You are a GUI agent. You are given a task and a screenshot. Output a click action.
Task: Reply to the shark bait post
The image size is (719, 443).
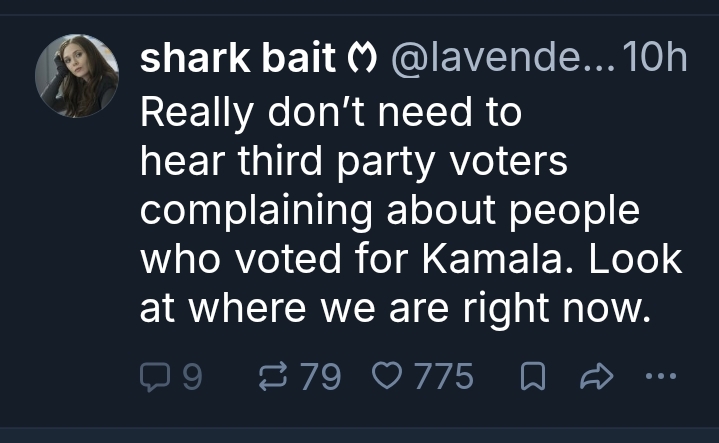(x=155, y=377)
